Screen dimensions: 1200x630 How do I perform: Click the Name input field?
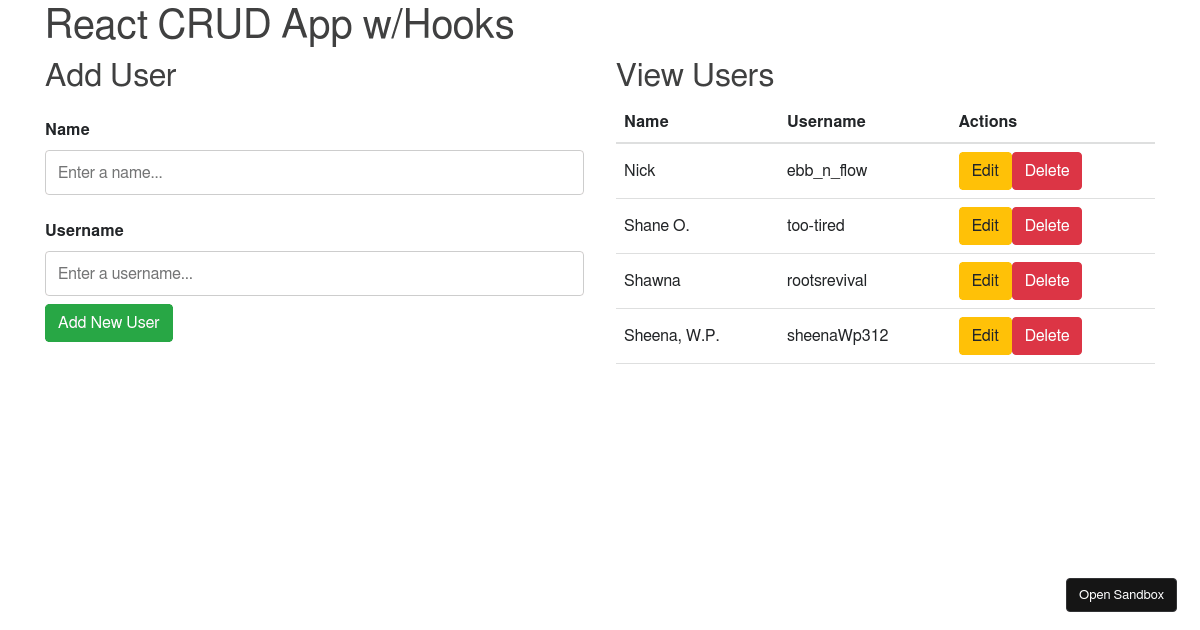click(314, 172)
